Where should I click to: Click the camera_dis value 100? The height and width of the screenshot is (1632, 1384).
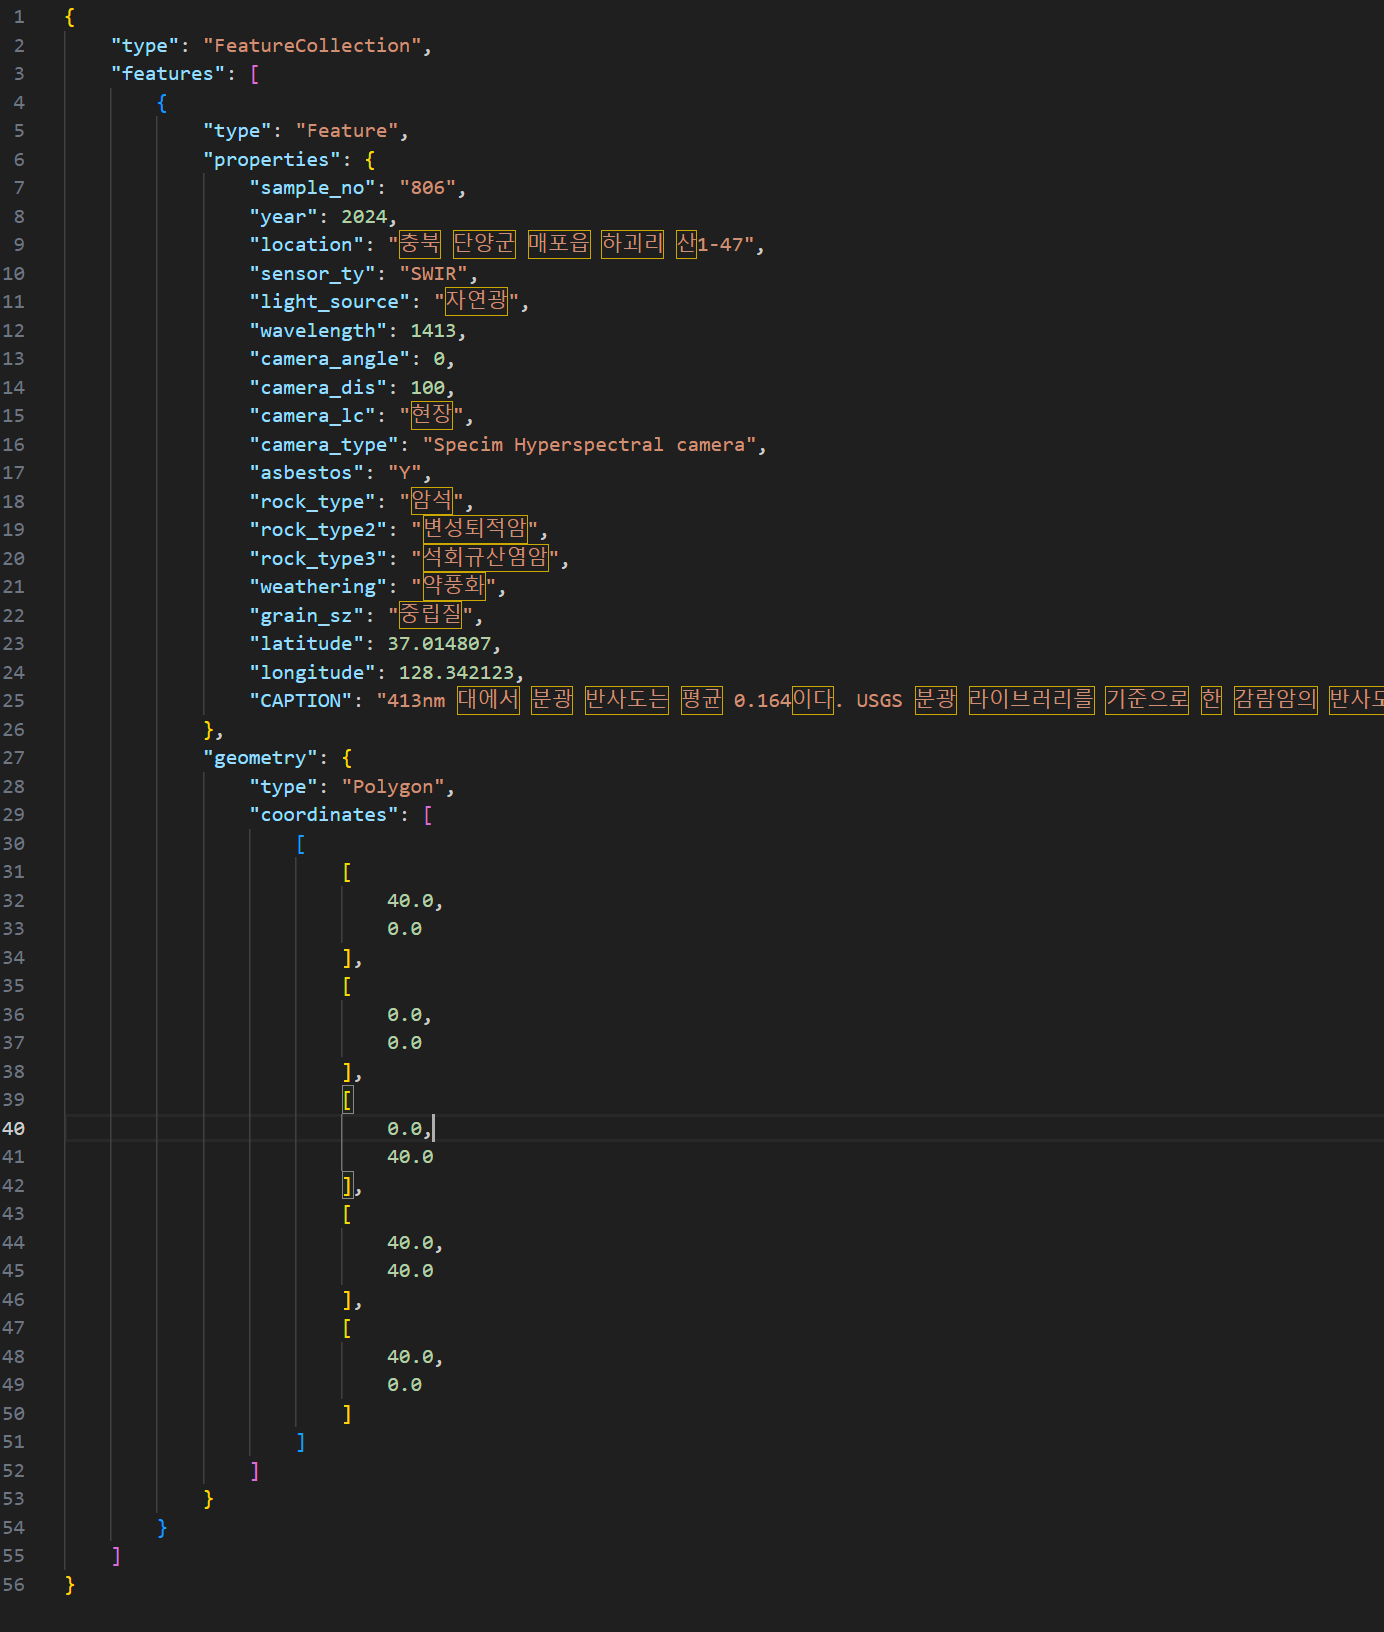[428, 387]
